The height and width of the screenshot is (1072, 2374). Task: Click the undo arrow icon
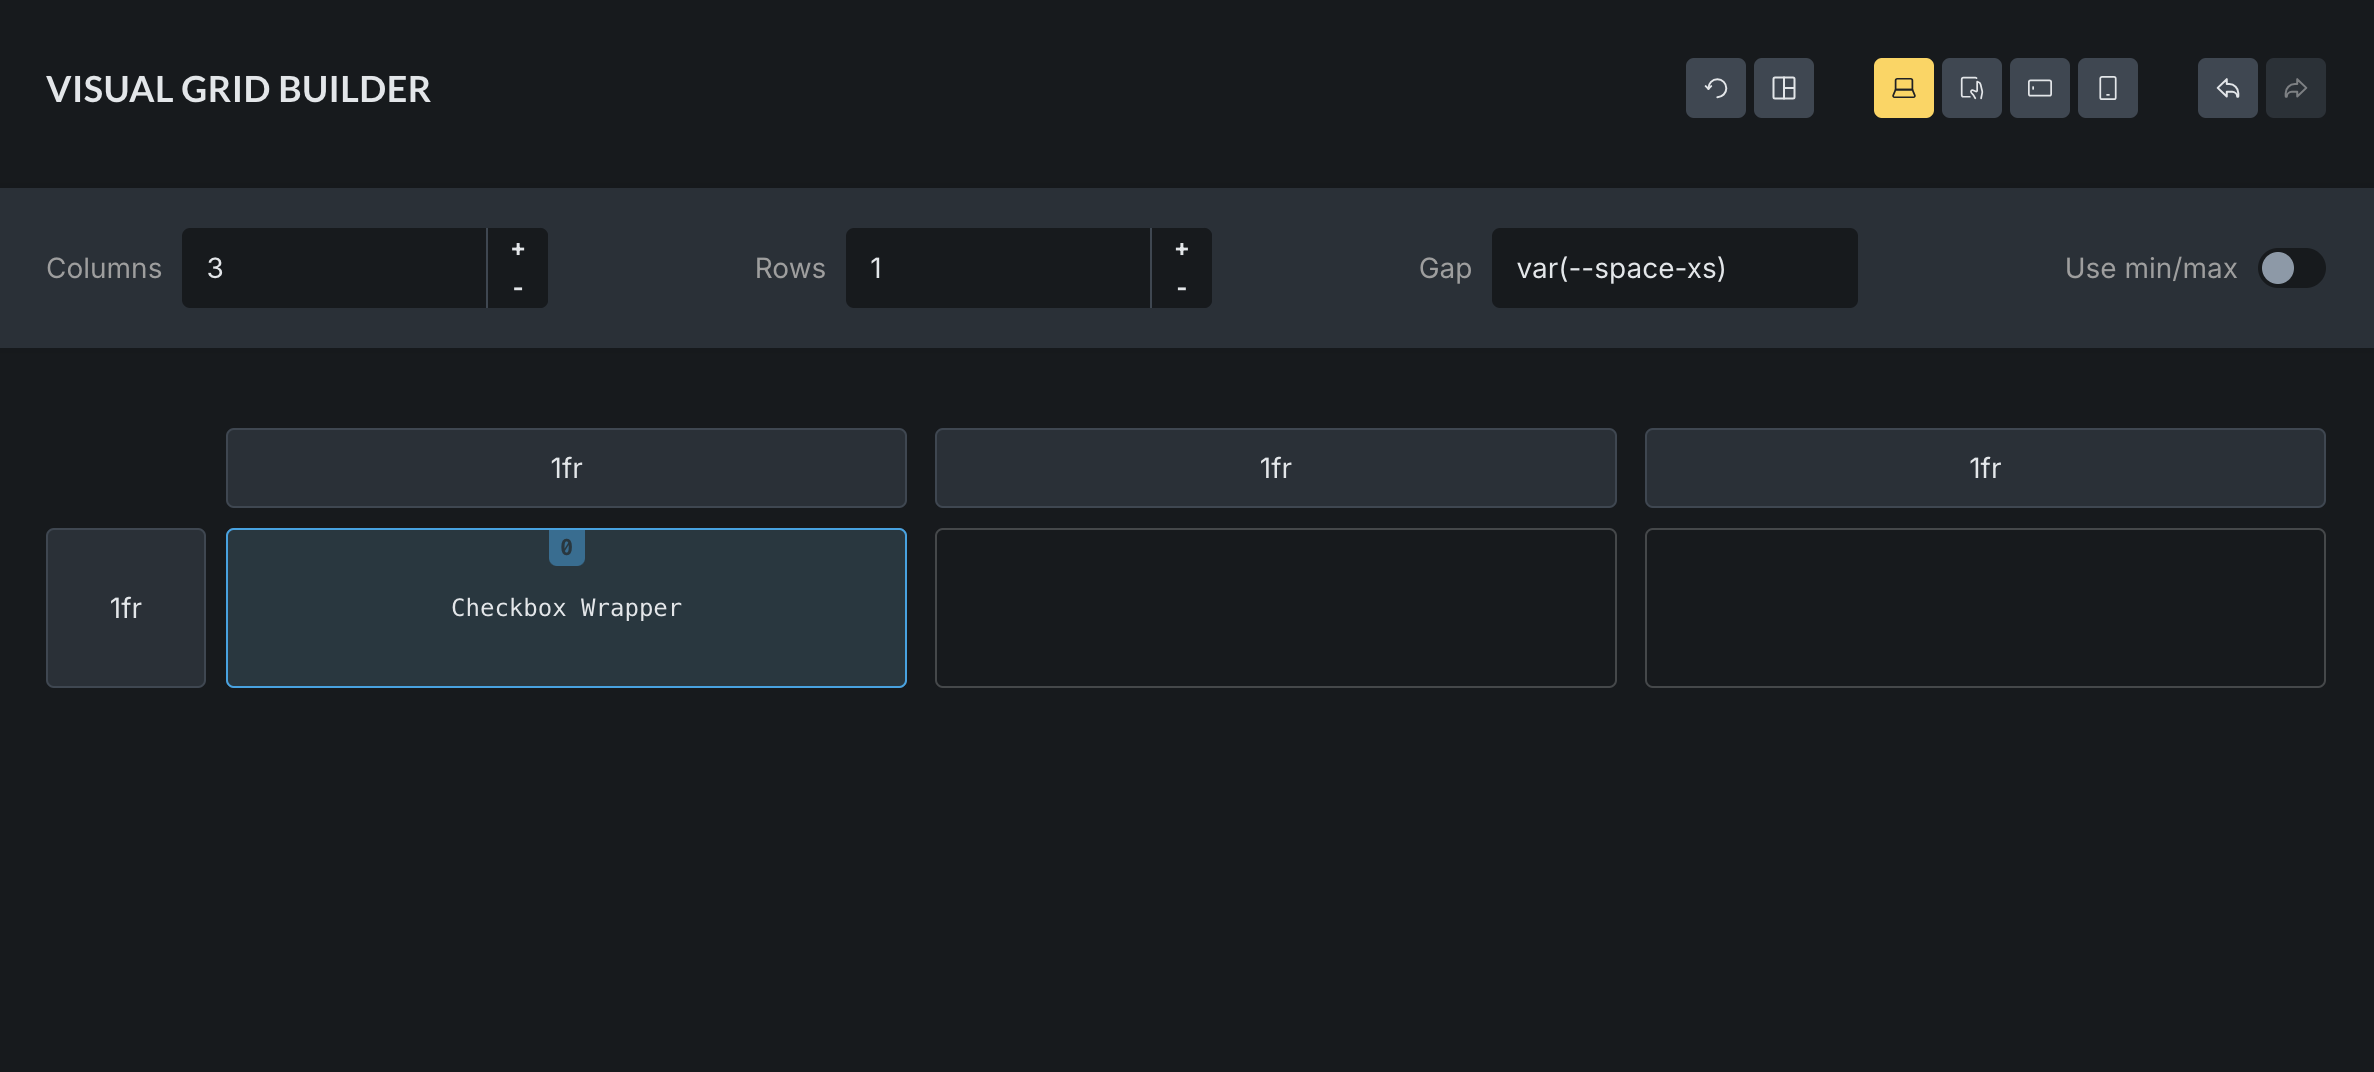(2227, 88)
